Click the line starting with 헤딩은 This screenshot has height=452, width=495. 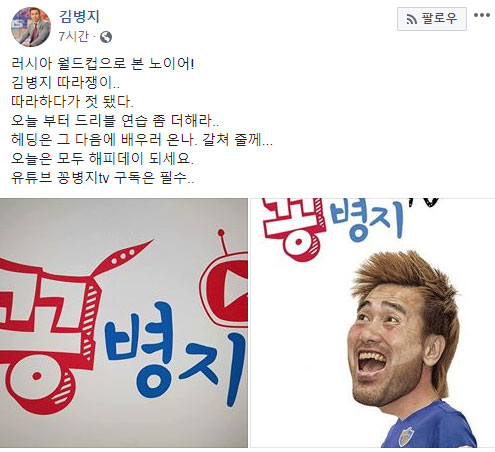142,139
